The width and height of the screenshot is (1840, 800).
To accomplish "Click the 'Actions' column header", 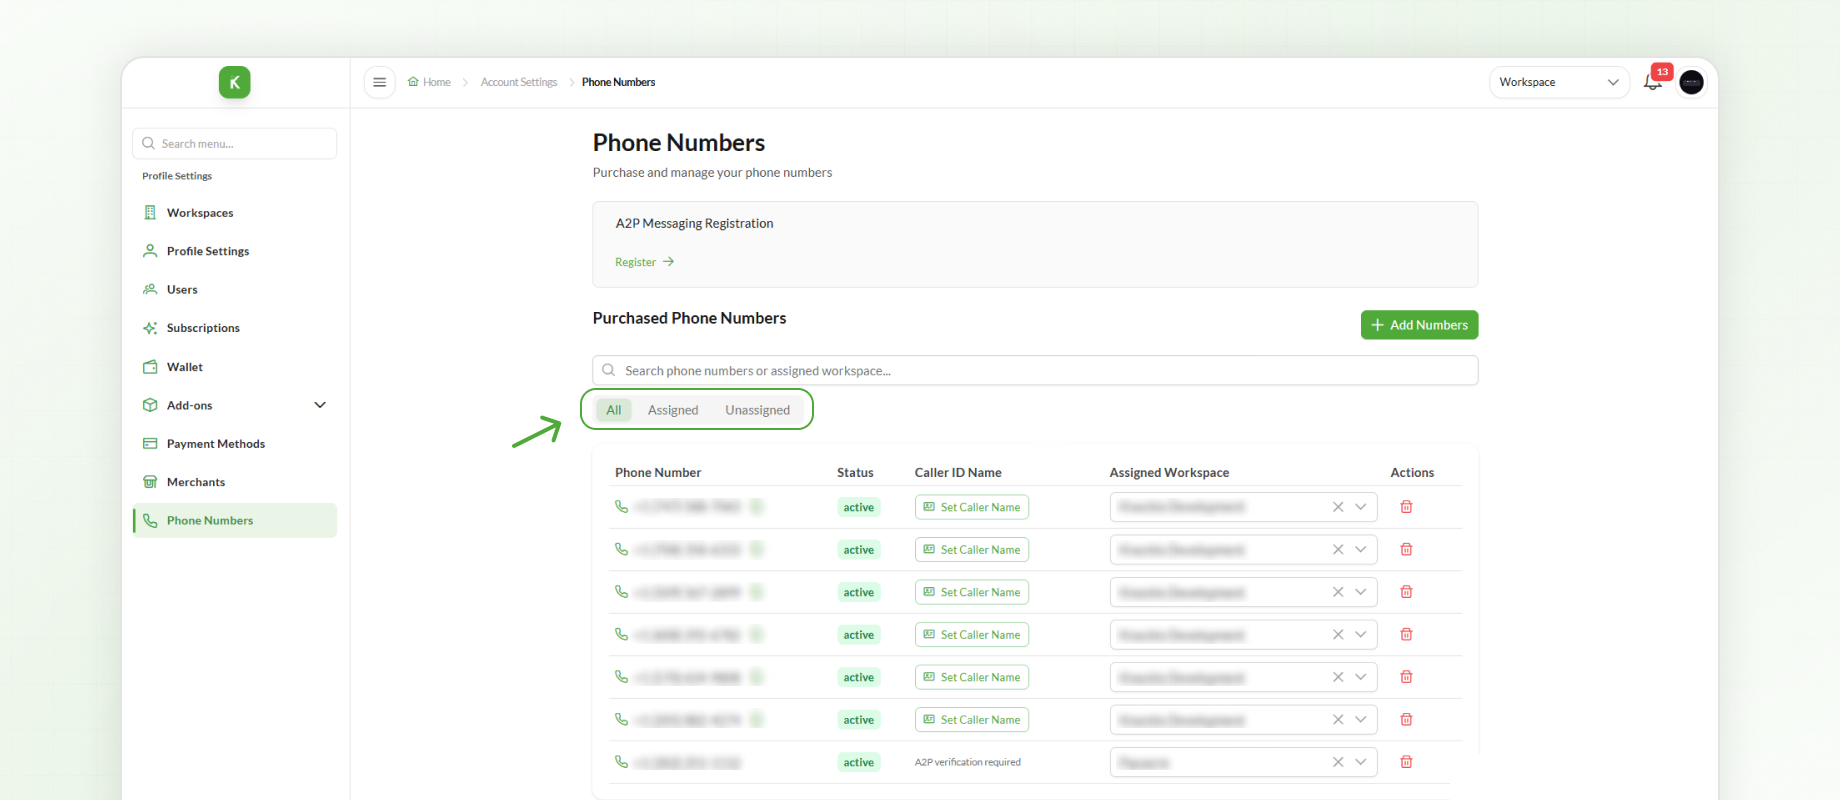I will 1412,473.
